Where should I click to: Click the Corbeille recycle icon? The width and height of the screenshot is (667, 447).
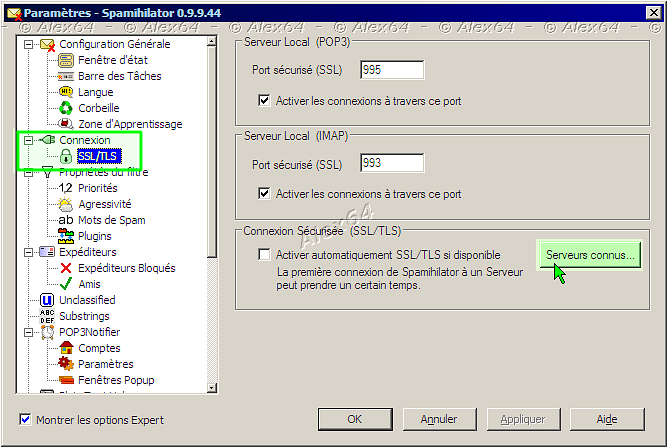click(x=66, y=108)
